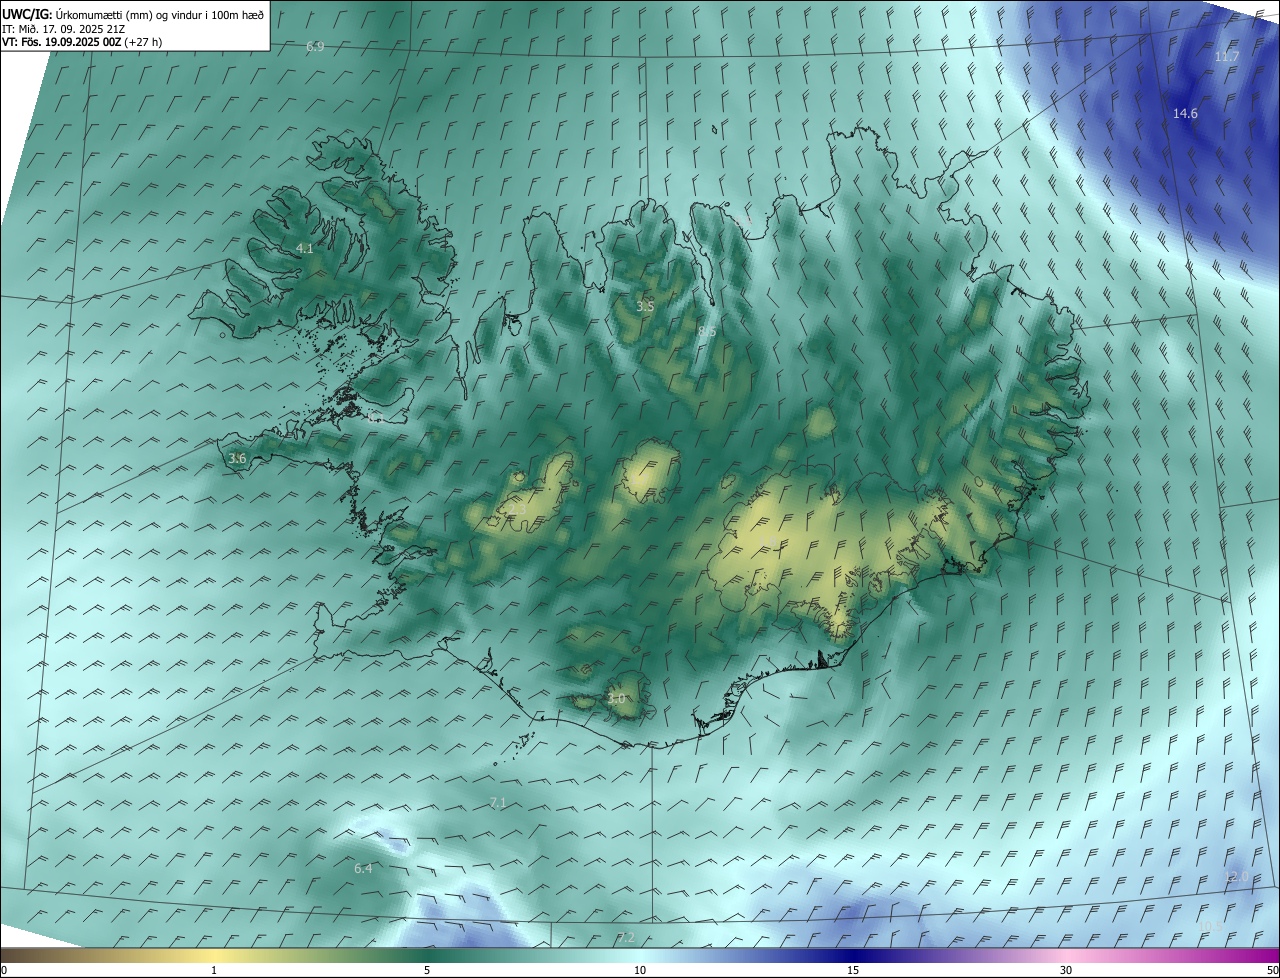This screenshot has width=1280, height=978.
Task: Click the color scale tick label 50
Action: click(1272, 970)
